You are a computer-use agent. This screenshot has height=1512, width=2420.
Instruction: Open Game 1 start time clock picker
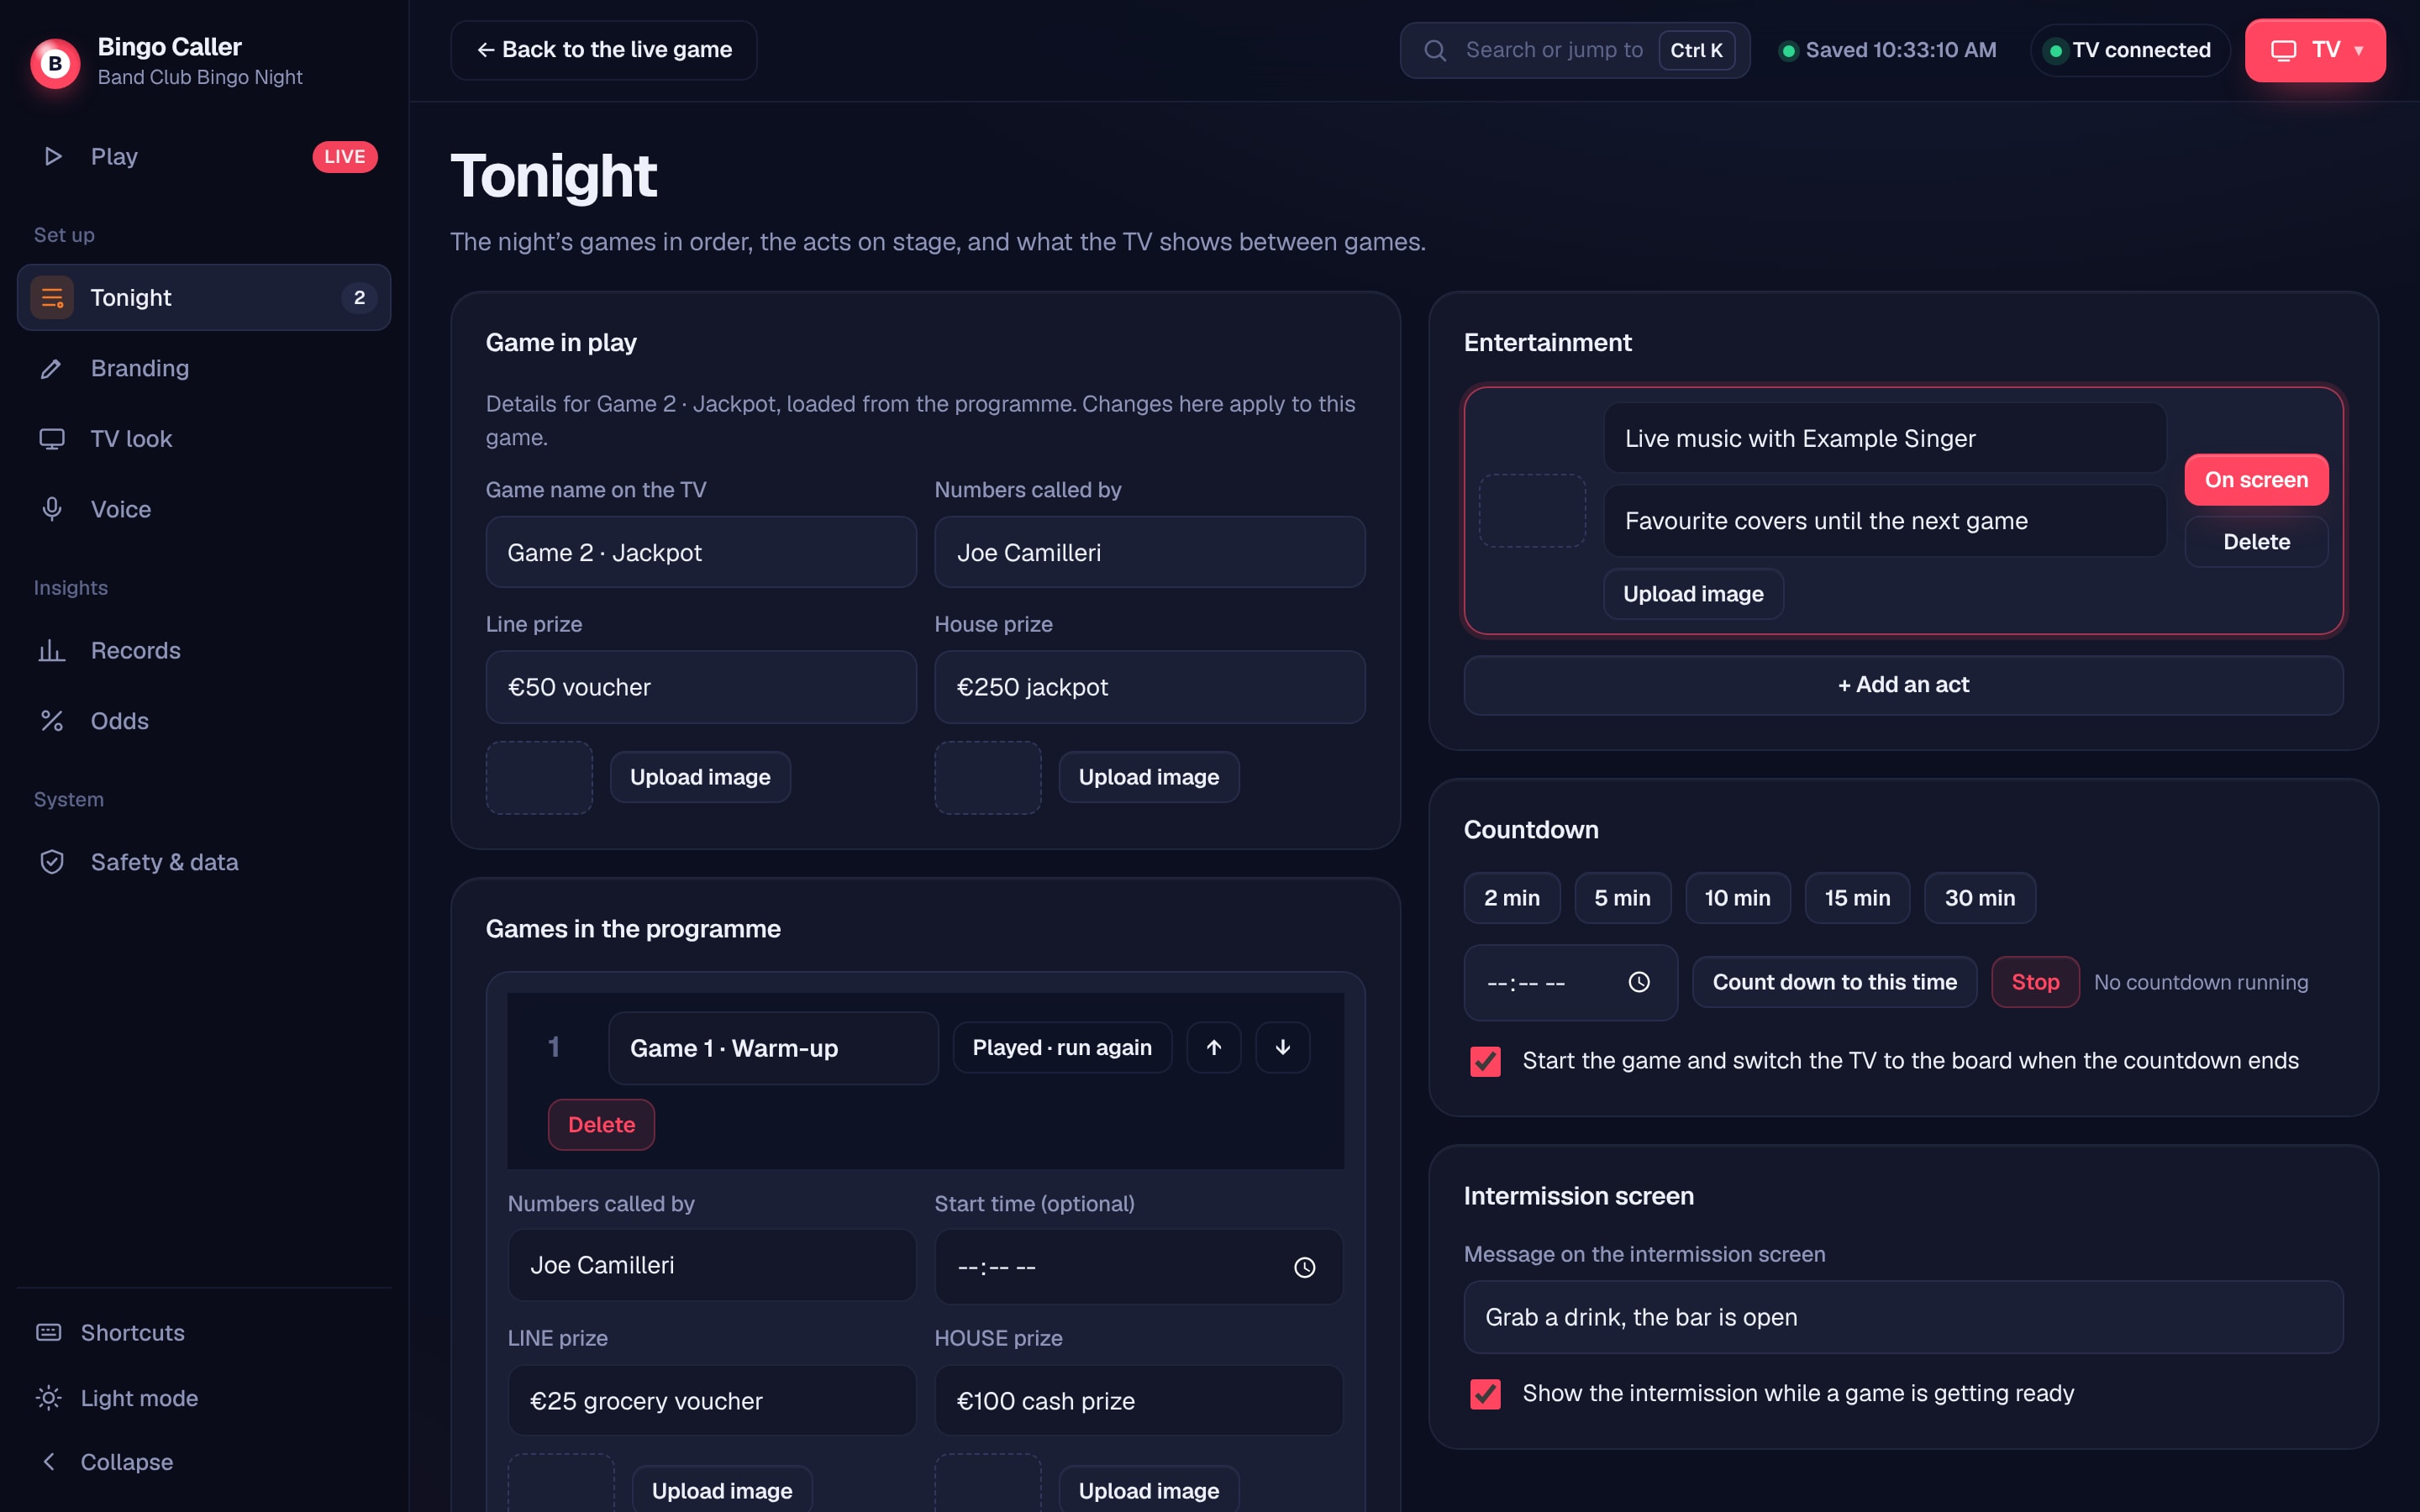click(x=1305, y=1267)
